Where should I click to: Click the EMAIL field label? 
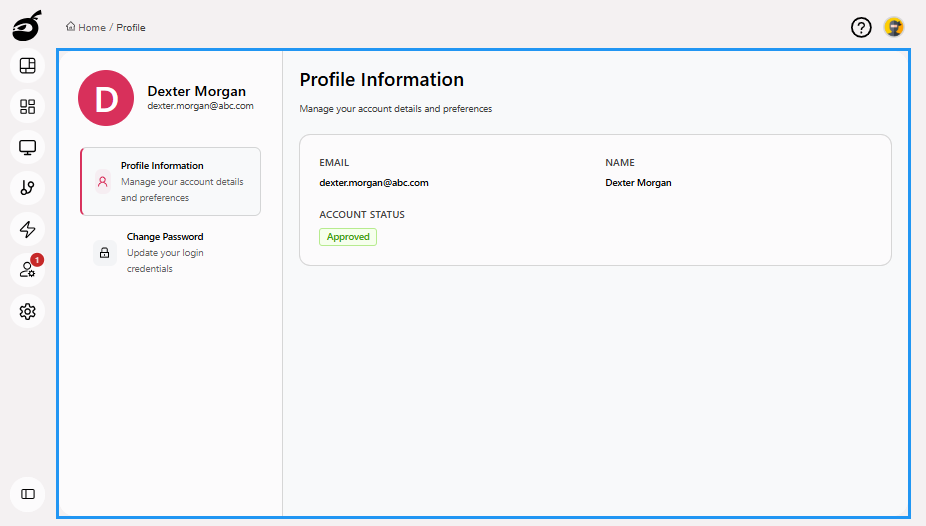334,162
